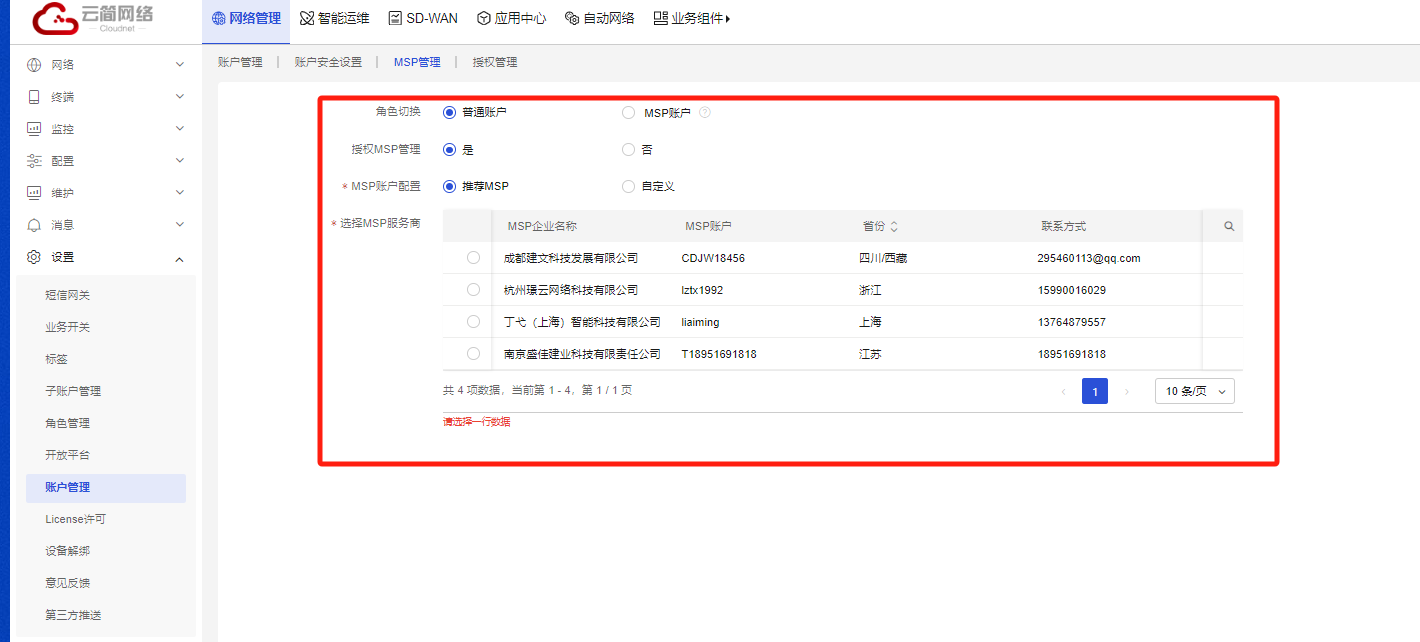Click the search icon in table header
This screenshot has width=1420, height=642.
(1229, 226)
